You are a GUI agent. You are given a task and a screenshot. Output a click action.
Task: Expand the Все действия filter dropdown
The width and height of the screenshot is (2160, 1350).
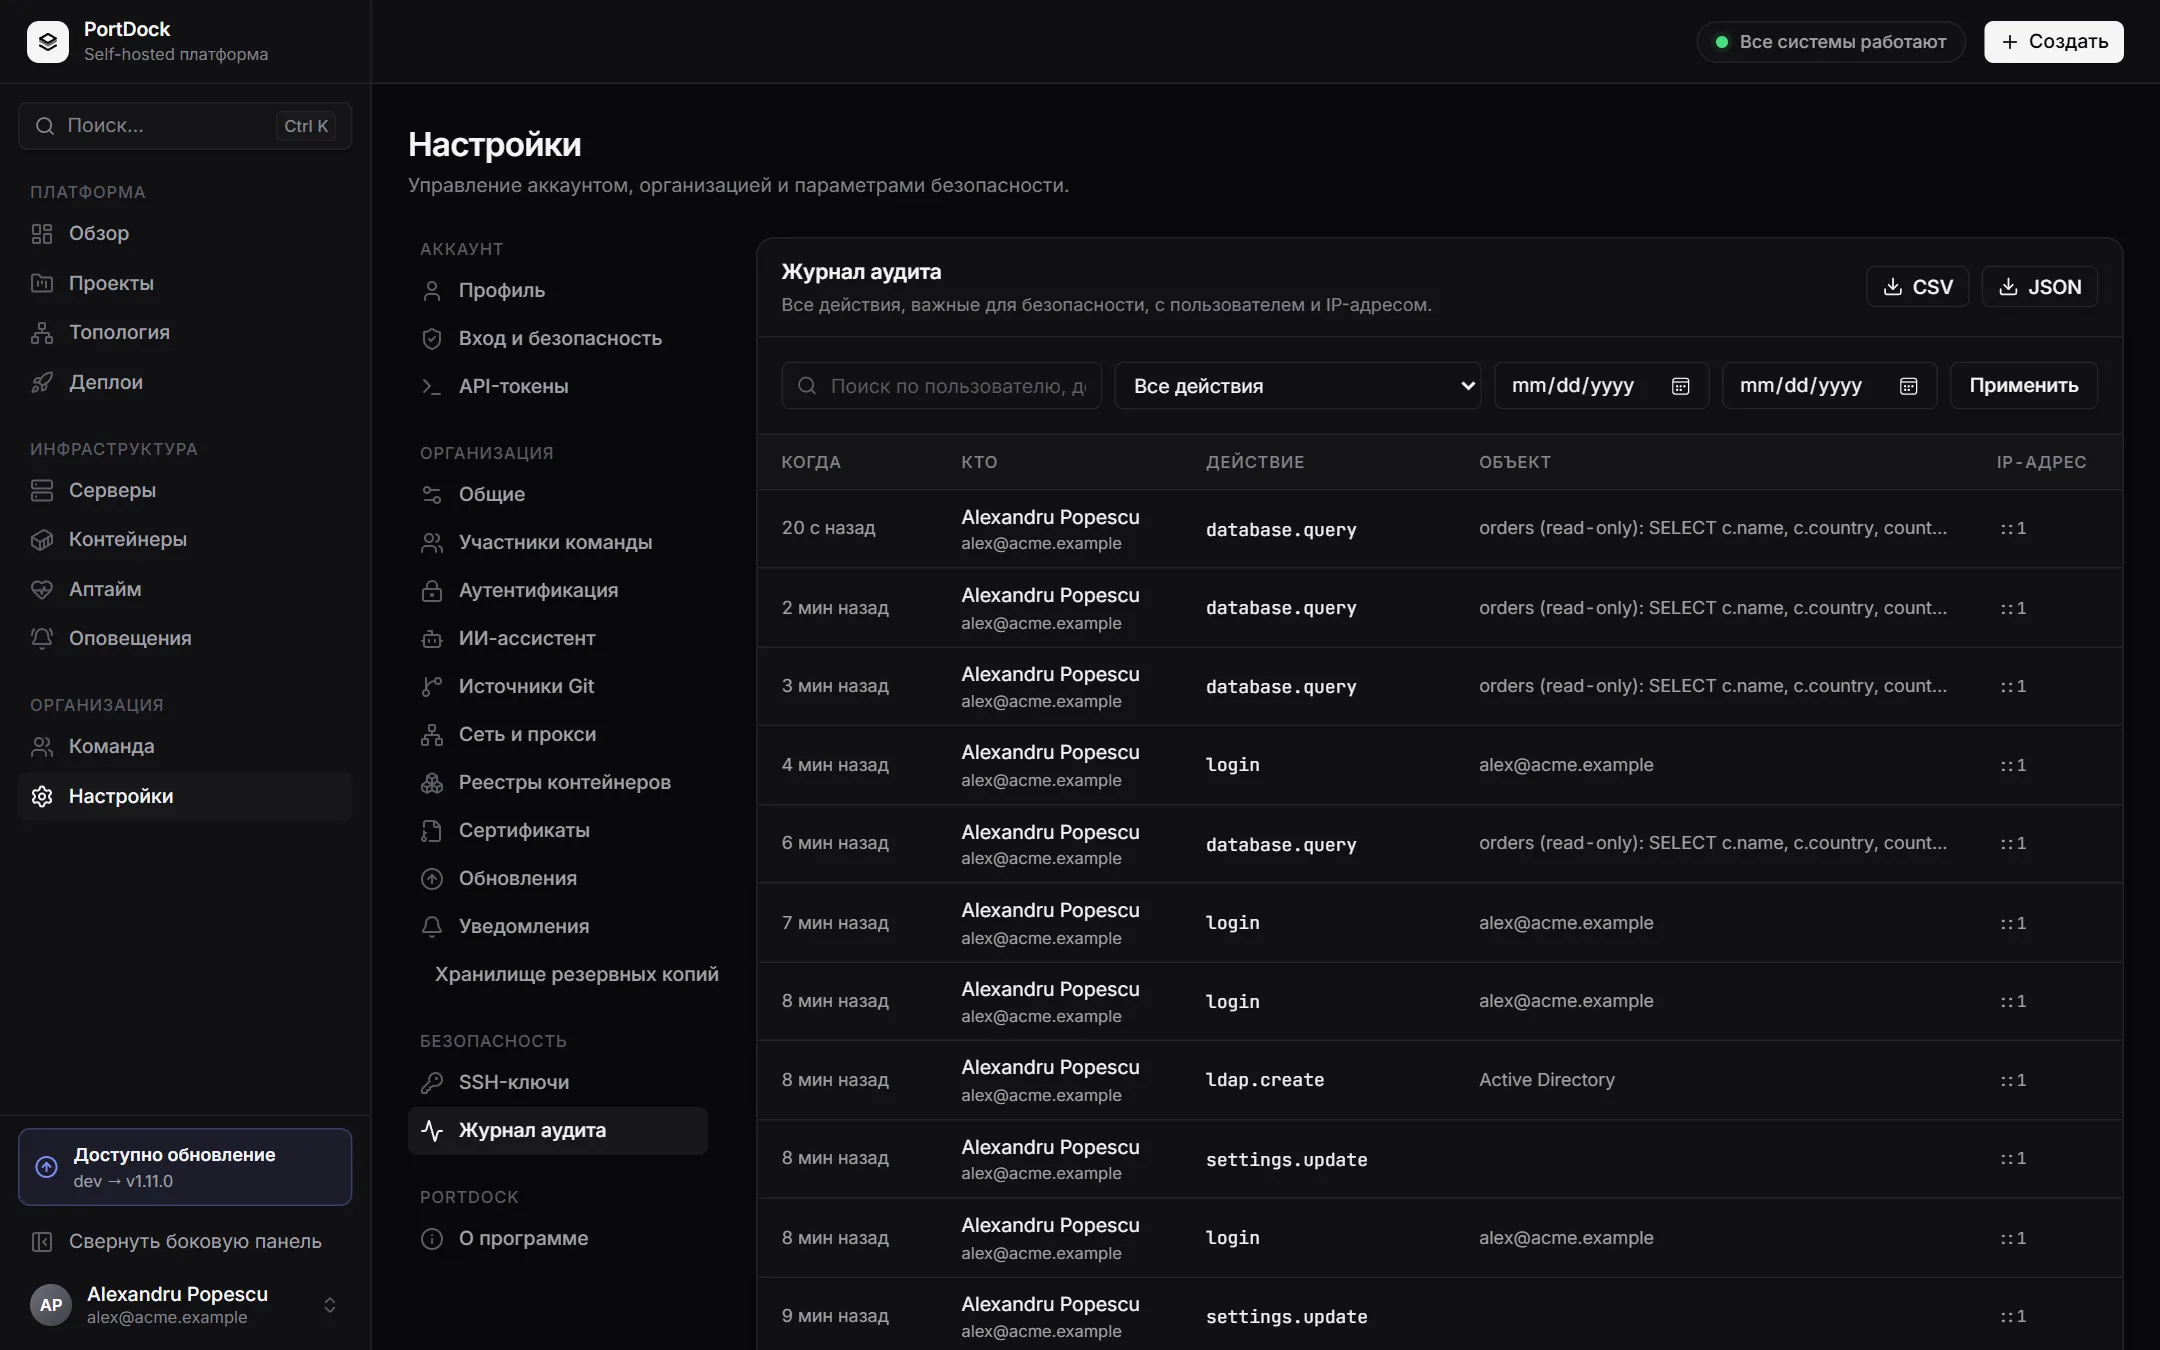(1297, 385)
